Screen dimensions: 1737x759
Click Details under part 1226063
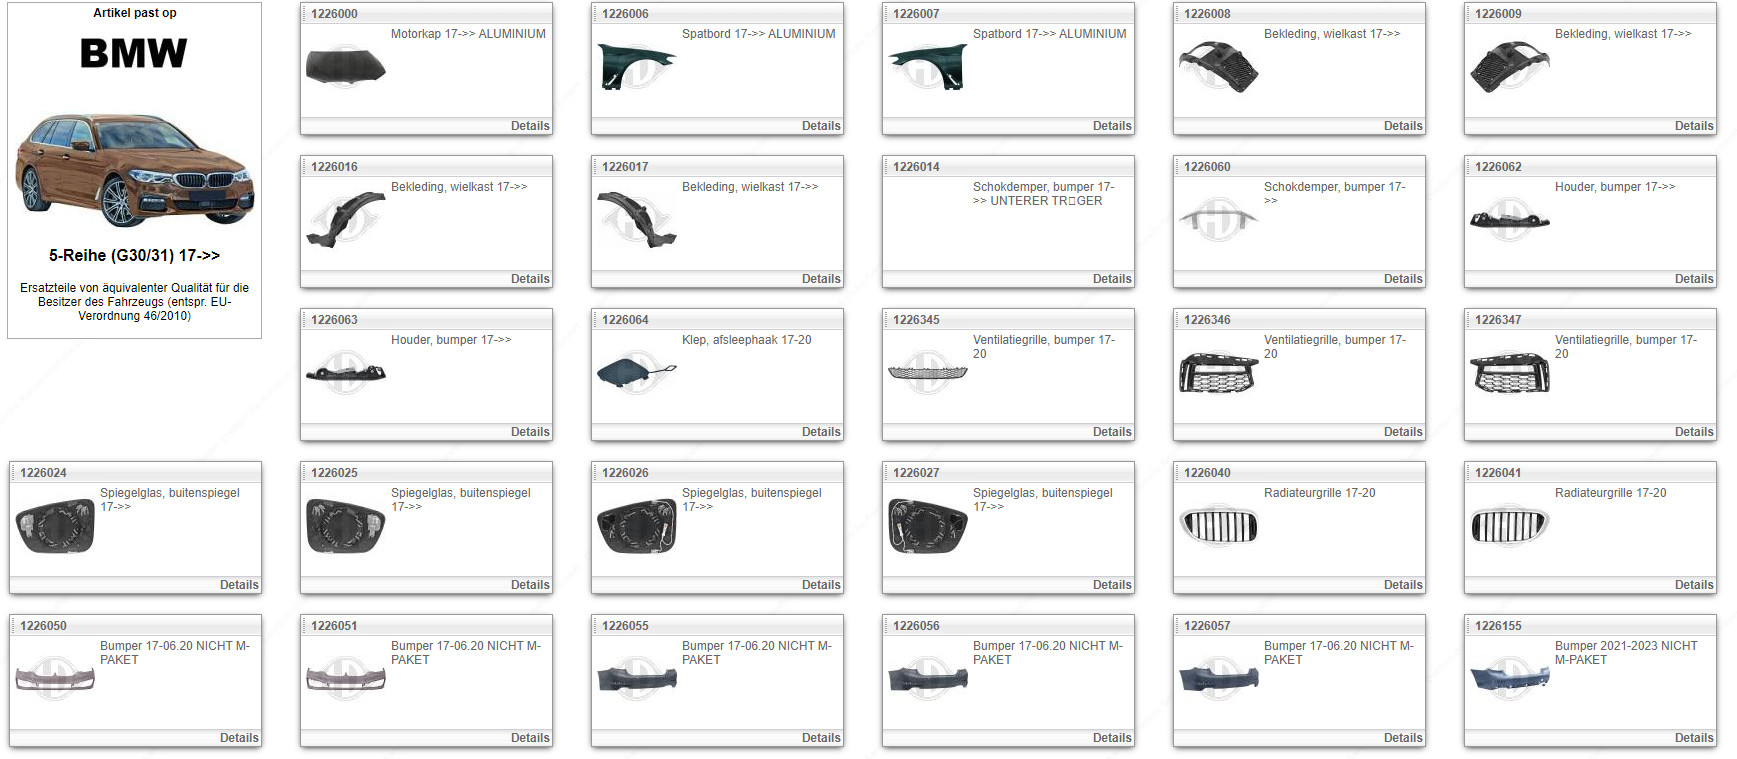[530, 432]
